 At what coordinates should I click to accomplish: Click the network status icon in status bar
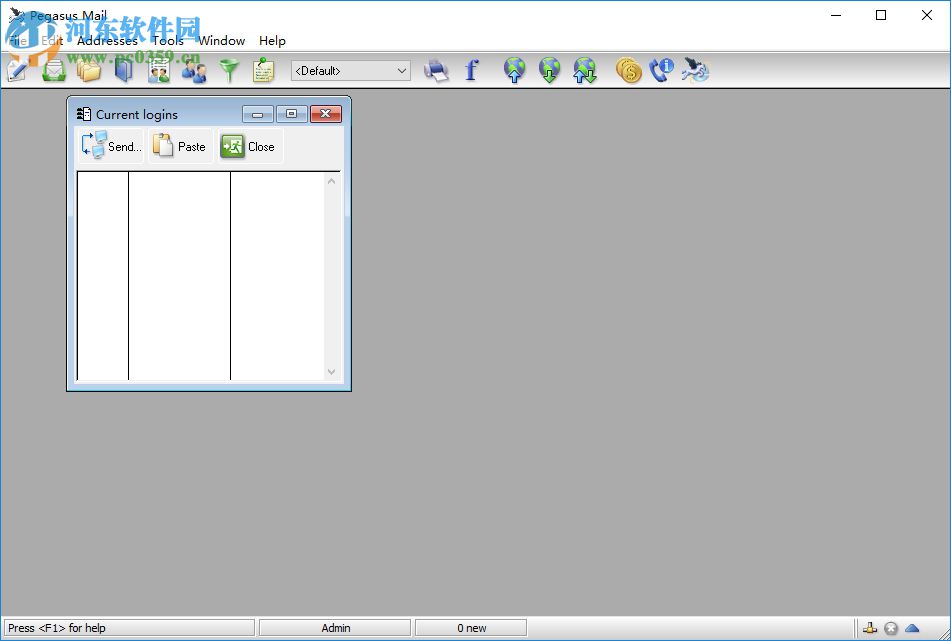870,628
